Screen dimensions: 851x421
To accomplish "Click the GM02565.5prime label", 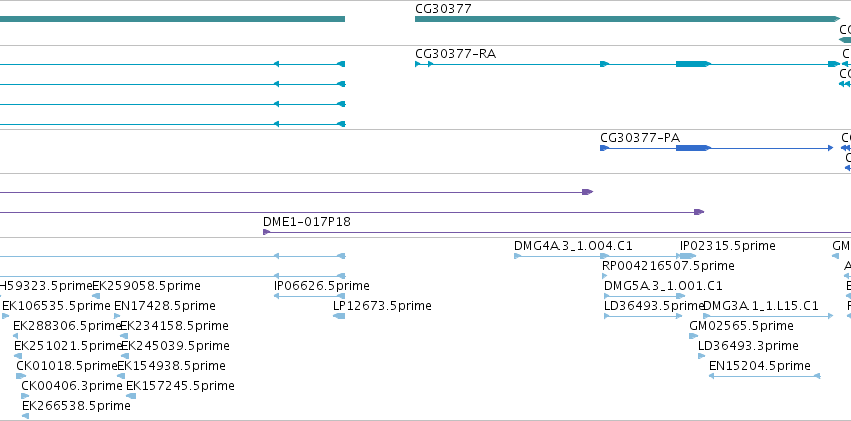I will 741,326.
